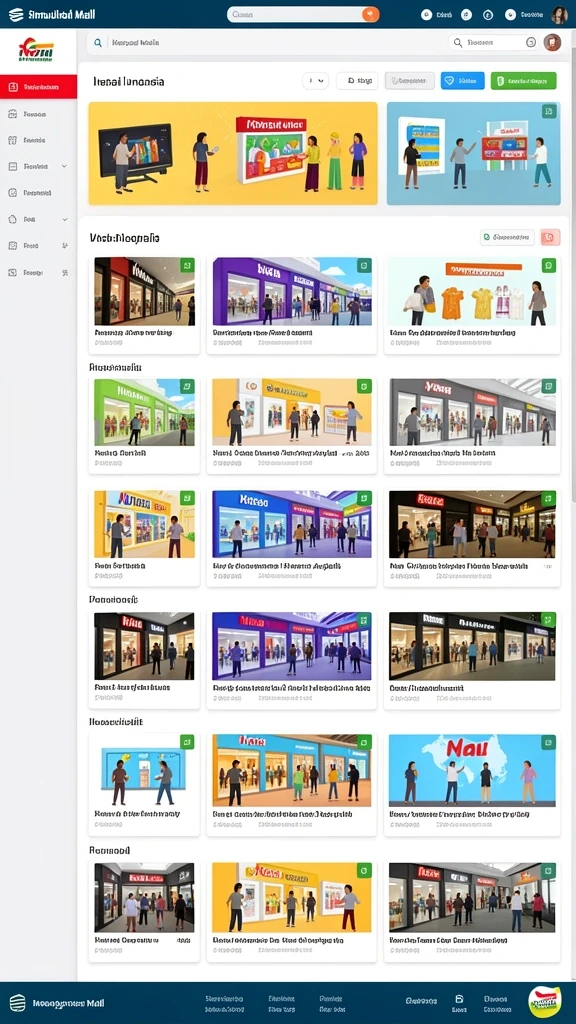Screen dimensions: 576x1024
Task: Expand the sixth sidebar item using its chevron
Action: pos(65,219)
